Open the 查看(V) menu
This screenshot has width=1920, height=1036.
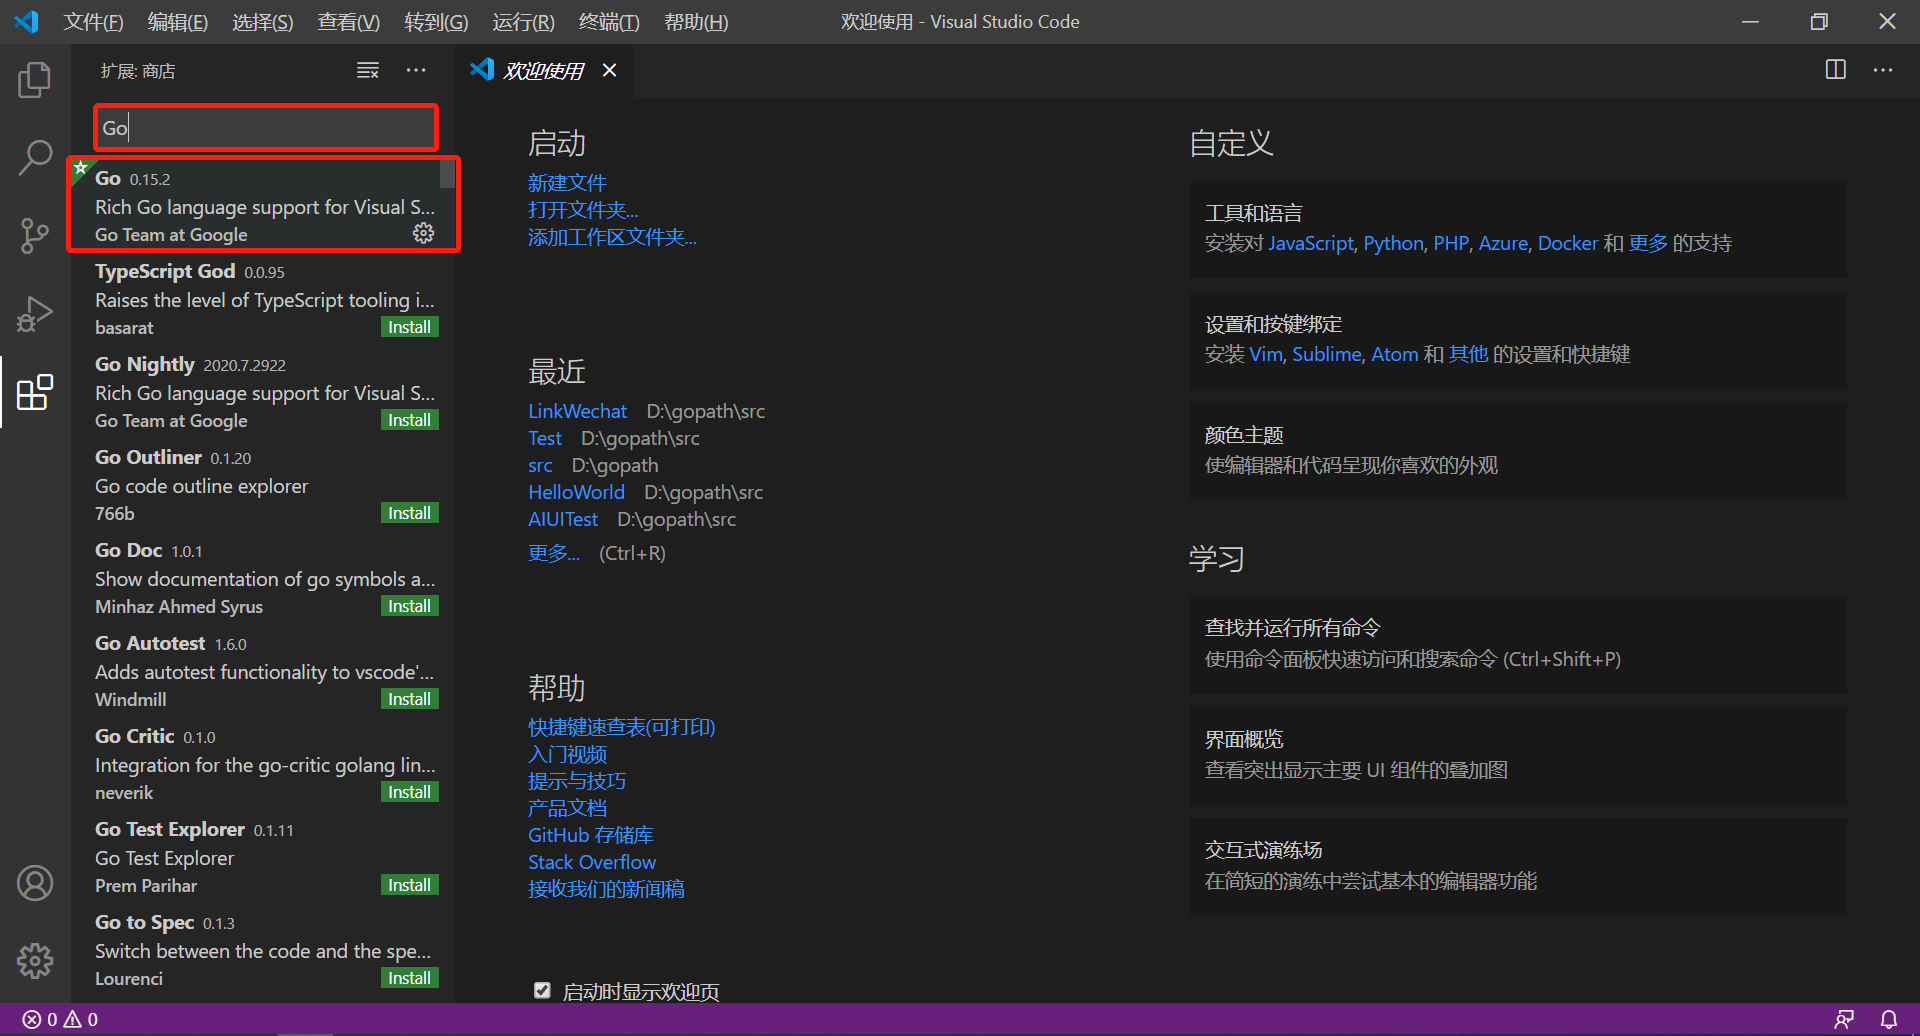[x=349, y=22]
